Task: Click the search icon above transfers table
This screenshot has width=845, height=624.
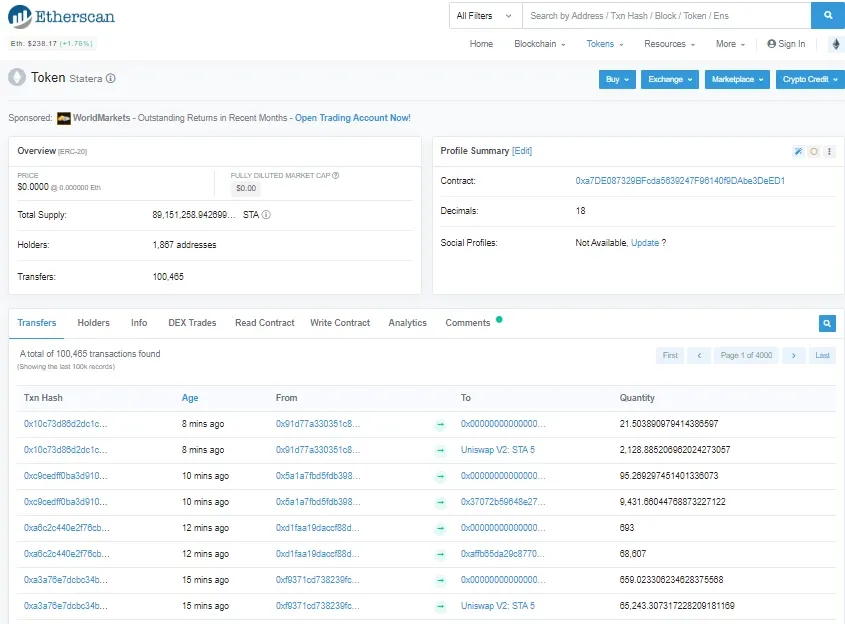Action: [827, 323]
